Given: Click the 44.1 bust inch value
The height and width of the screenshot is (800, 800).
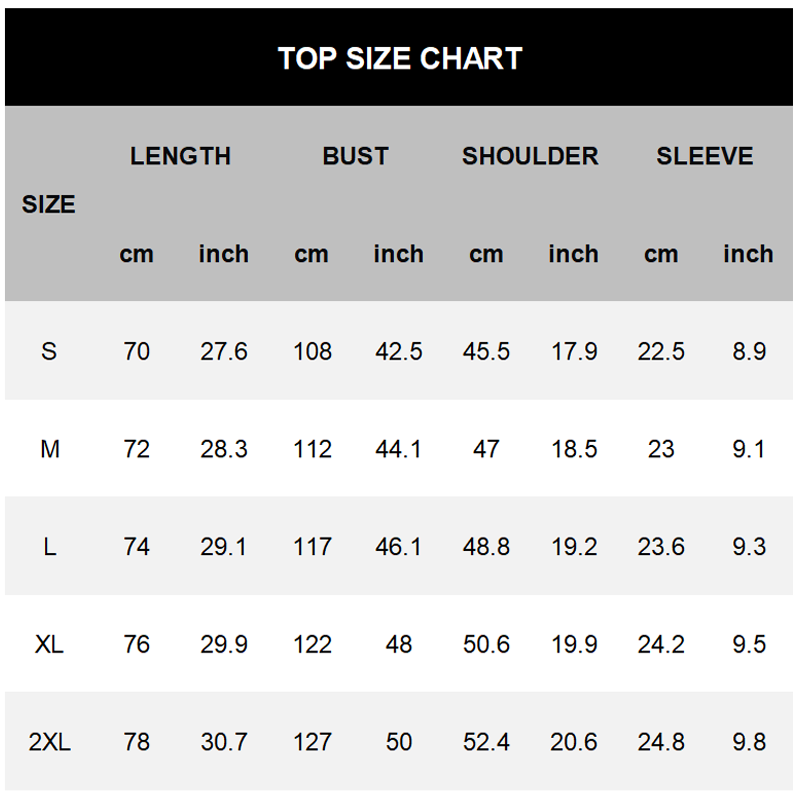Looking at the screenshot, I should (x=398, y=449).
